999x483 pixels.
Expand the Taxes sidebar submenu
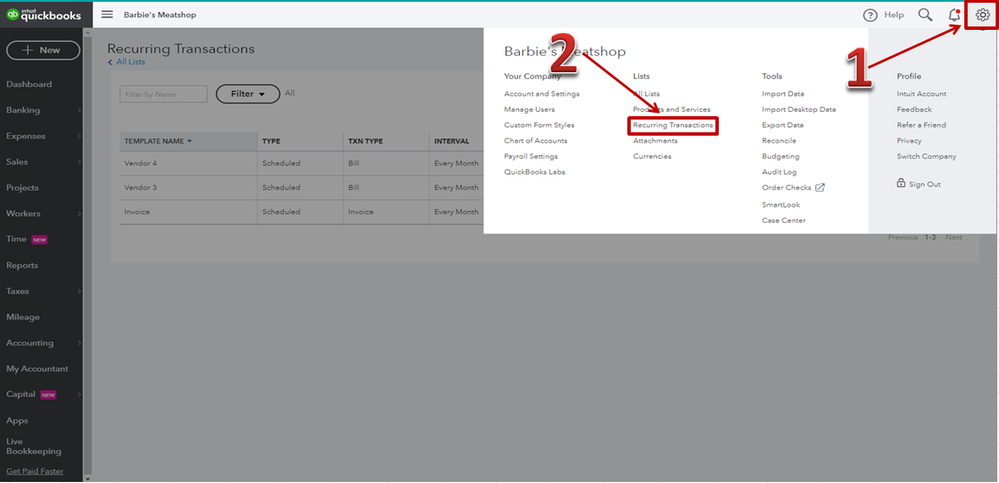pyautogui.click(x=80, y=291)
